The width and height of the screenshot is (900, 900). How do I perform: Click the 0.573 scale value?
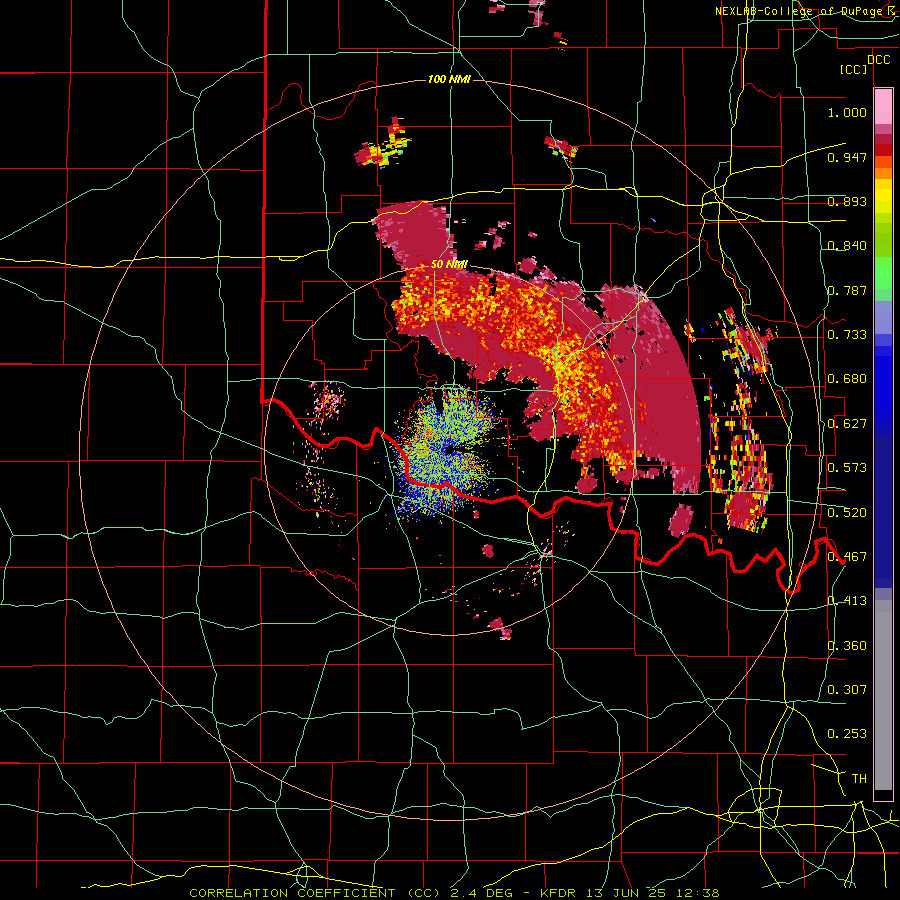coord(847,468)
